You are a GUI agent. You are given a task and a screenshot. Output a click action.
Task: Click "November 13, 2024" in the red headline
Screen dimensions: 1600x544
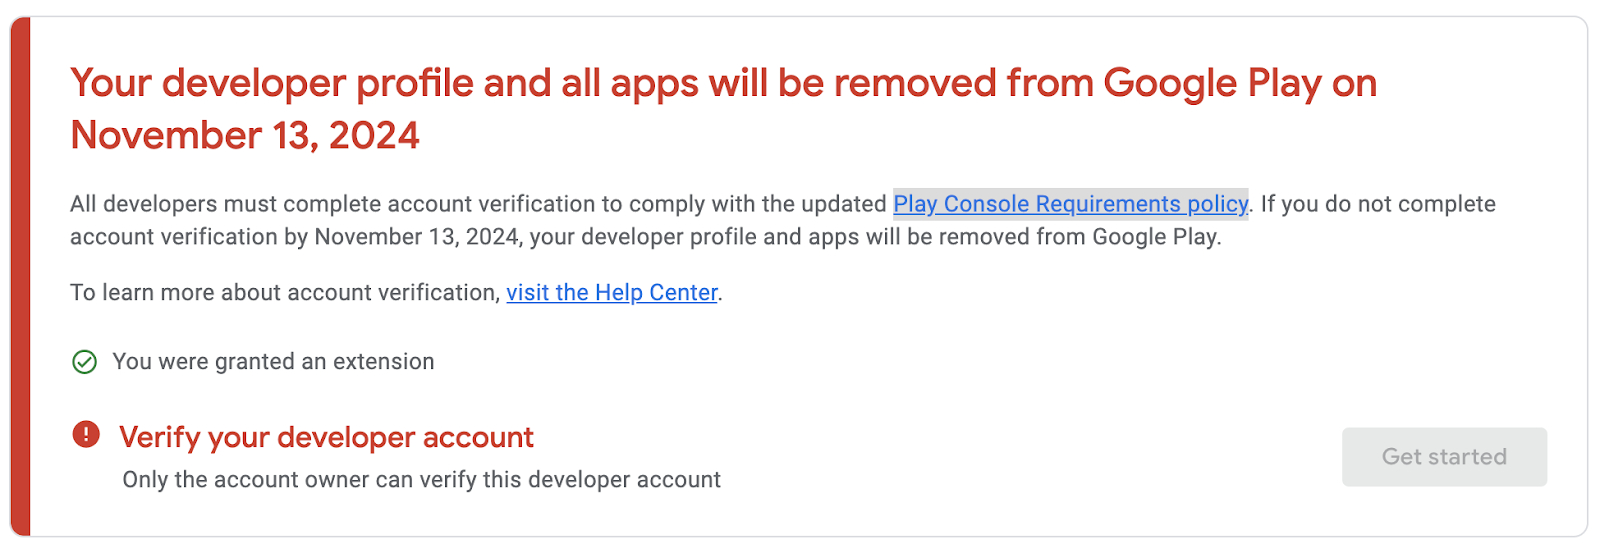[x=245, y=135]
